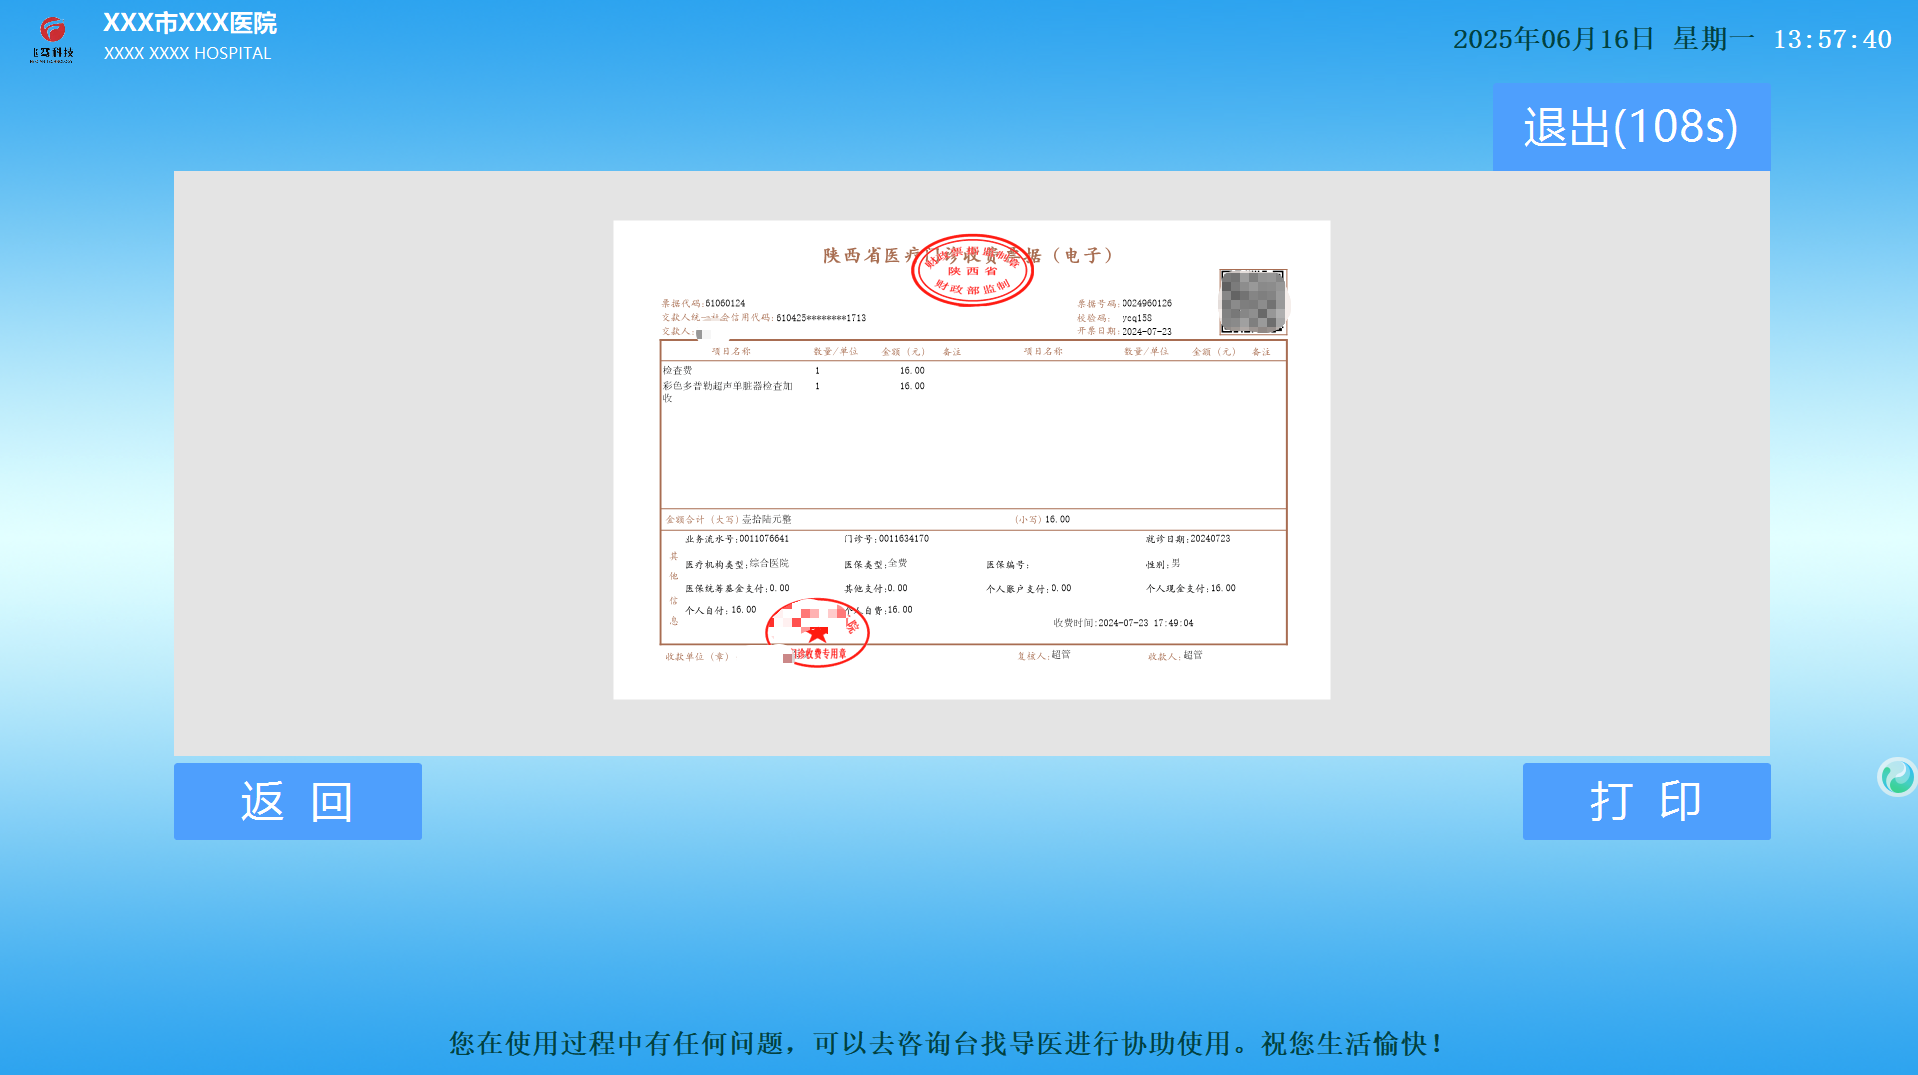
Task: Click the 校验码 ycq158 text
Action: point(1114,318)
